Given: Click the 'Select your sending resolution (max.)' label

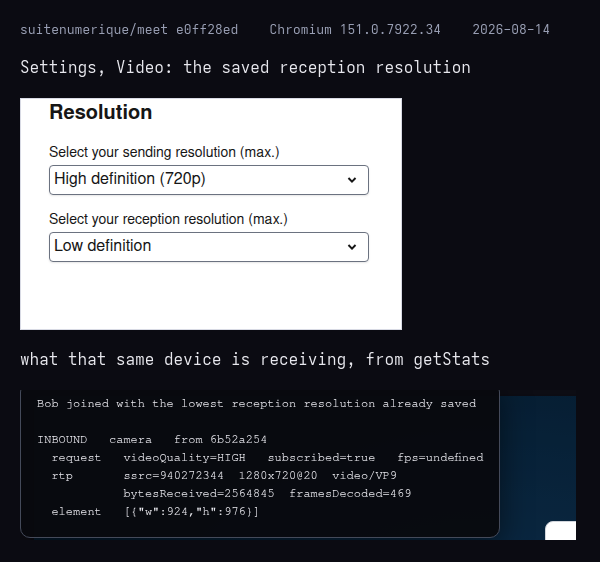Looking at the screenshot, I should (x=164, y=152).
